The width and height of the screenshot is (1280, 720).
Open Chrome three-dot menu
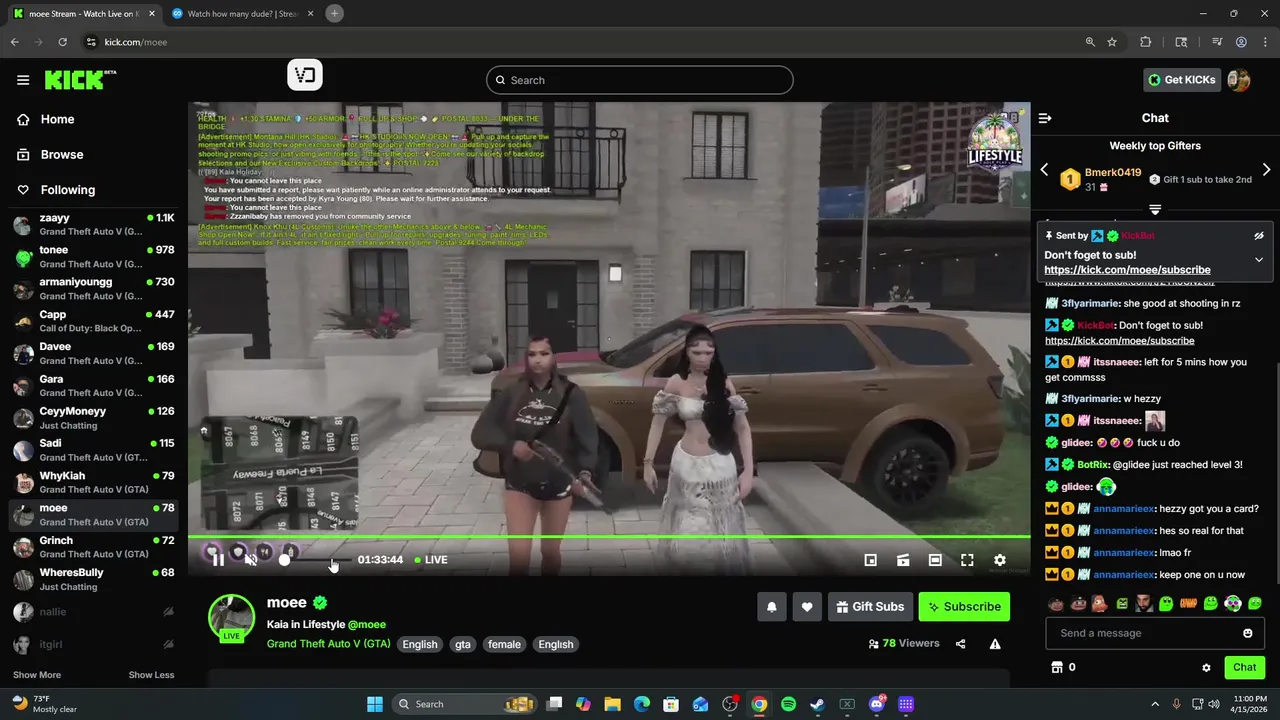1264,42
